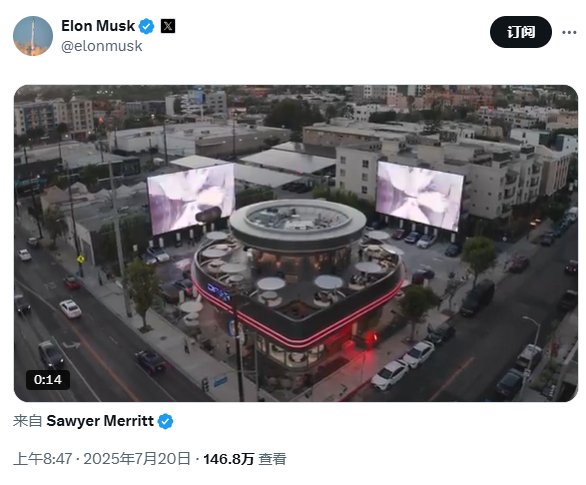The width and height of the screenshot is (586, 485).
Task: Click the 来自 source label
Action: 28,421
